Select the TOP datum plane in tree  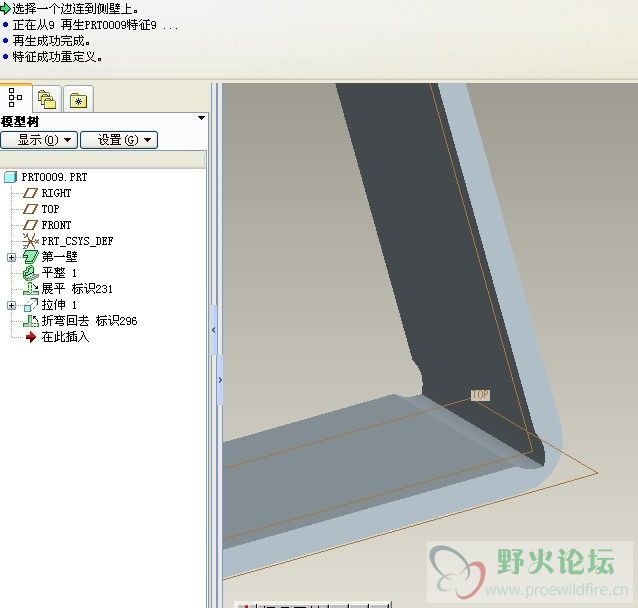(x=50, y=209)
